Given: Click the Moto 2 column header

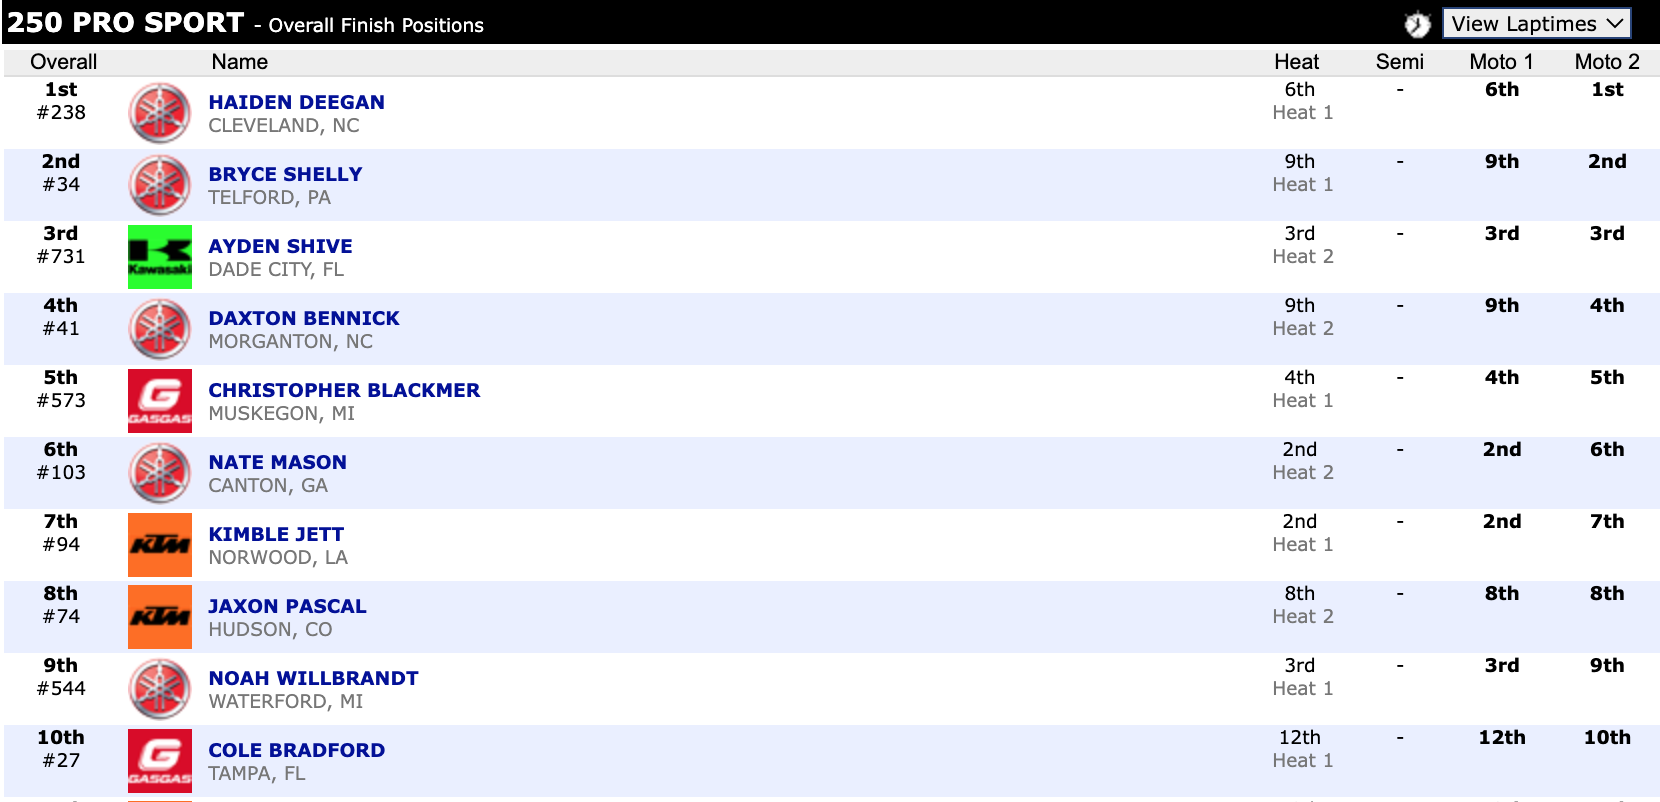Looking at the screenshot, I should point(1606,62).
